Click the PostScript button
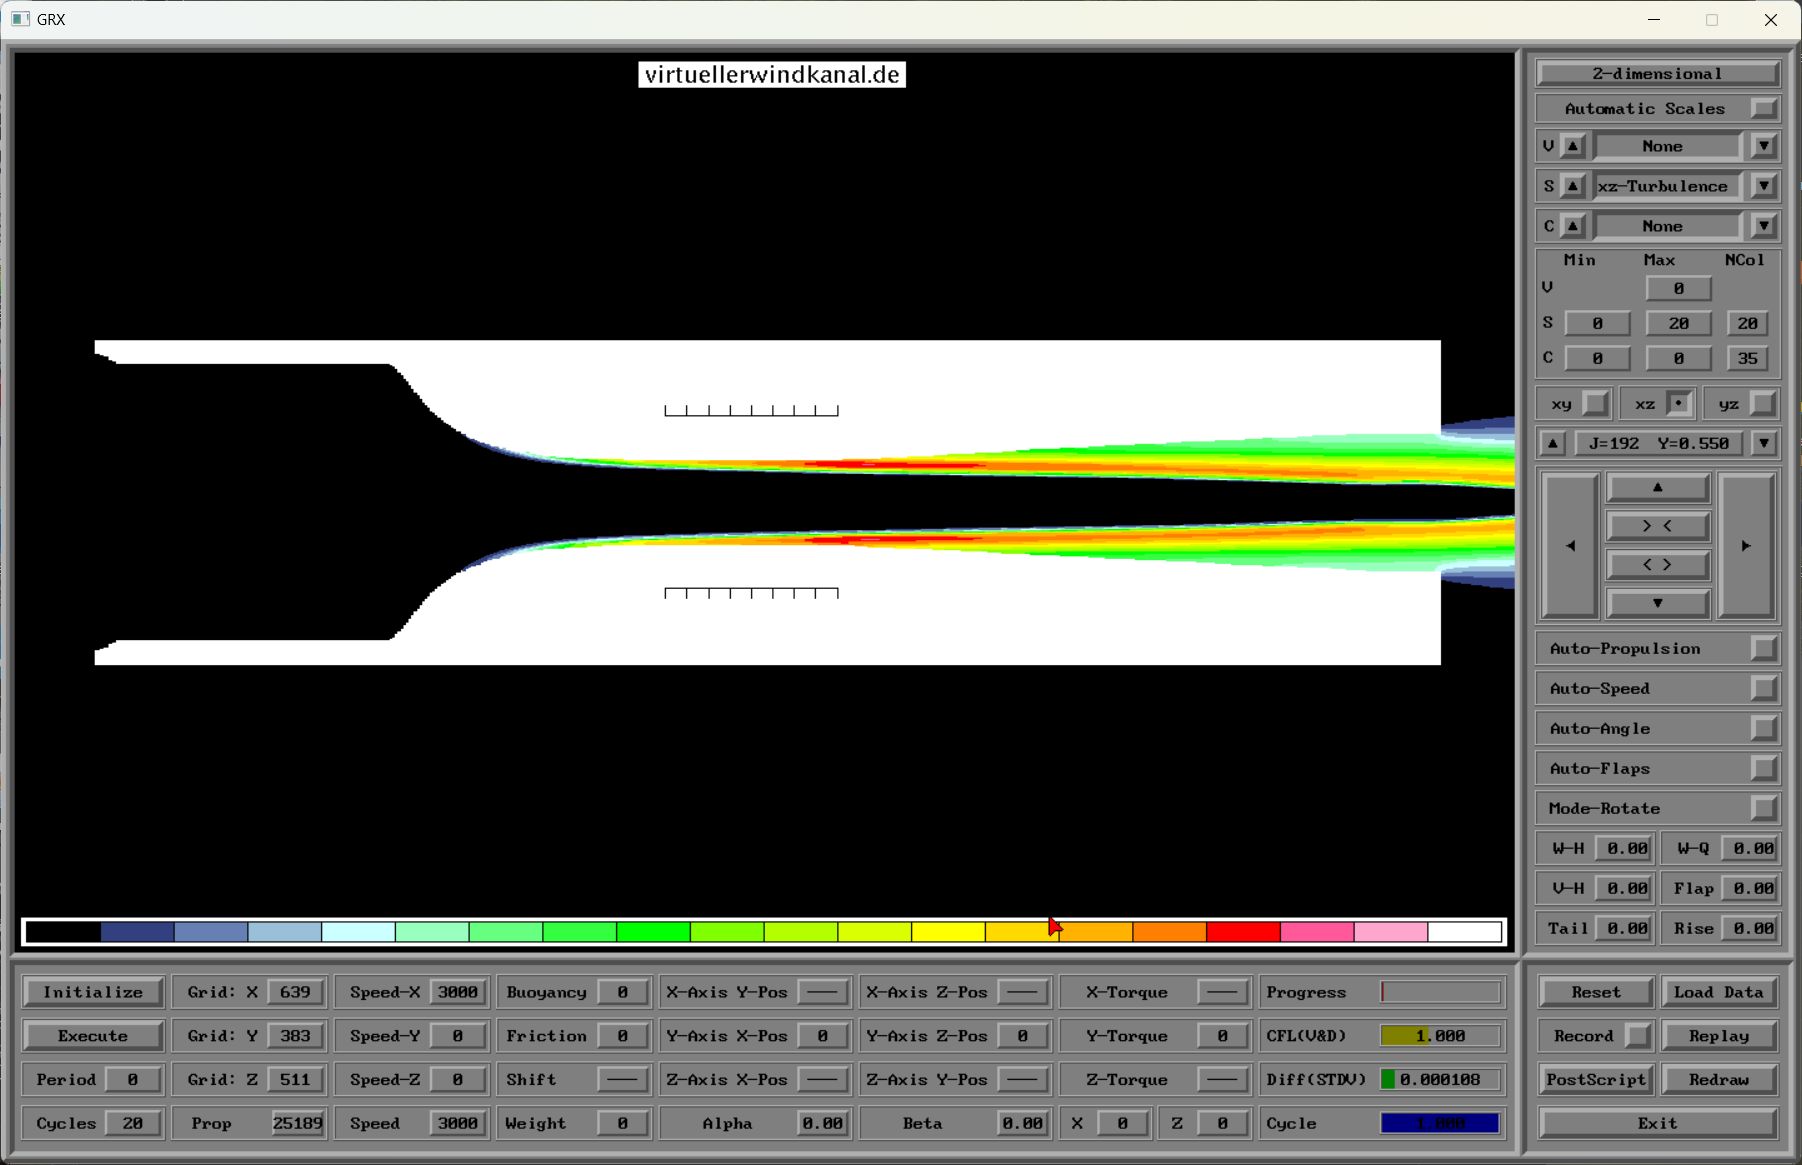Screen dimensions: 1802x1165 tap(1596, 1080)
